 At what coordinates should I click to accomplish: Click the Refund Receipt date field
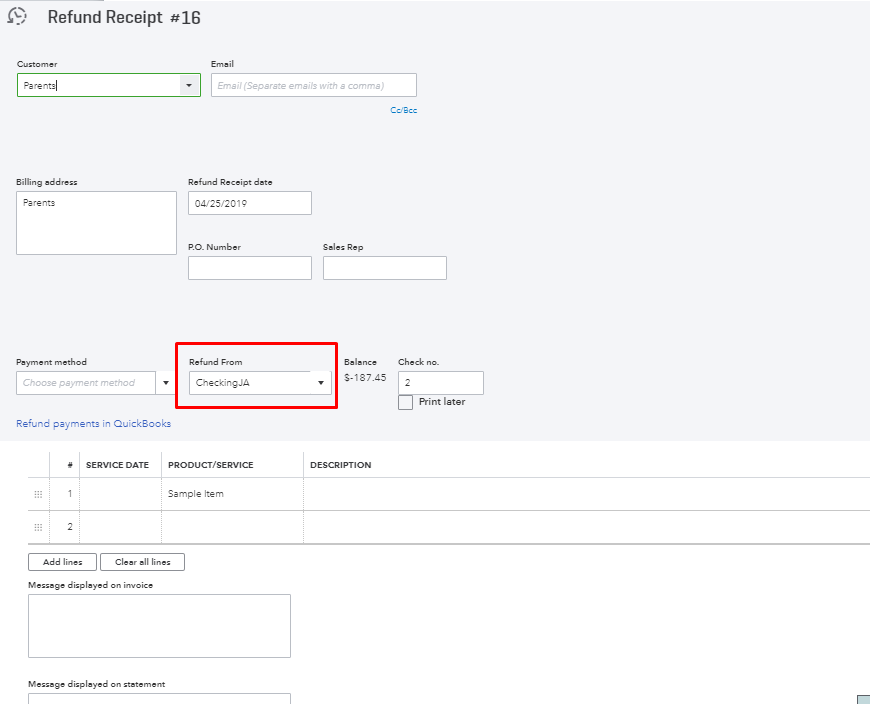tap(250, 203)
